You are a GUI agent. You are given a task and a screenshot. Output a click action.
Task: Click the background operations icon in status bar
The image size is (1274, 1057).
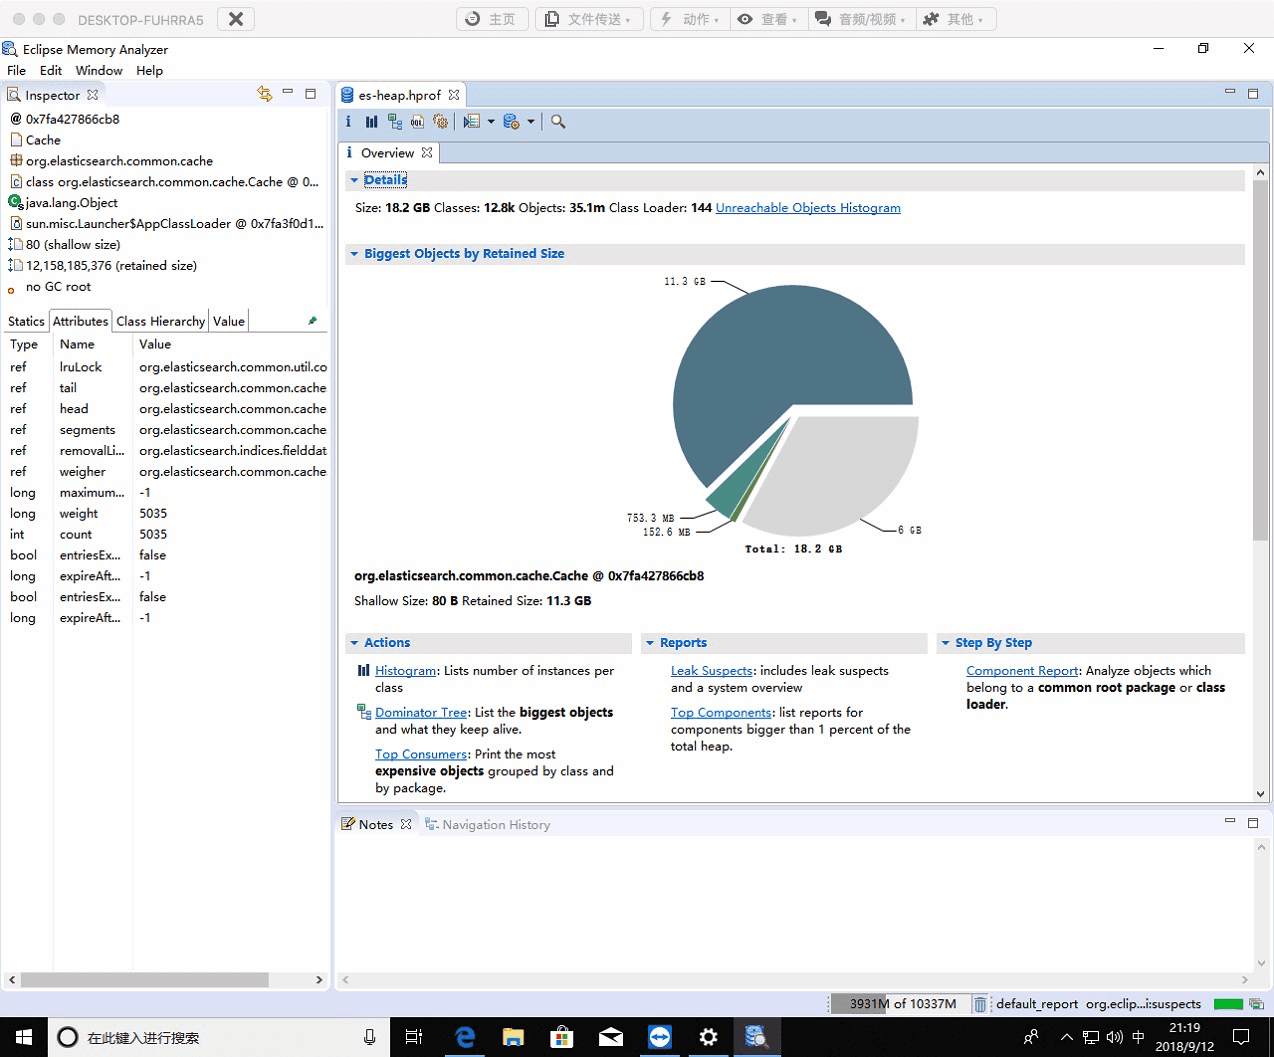click(x=1256, y=1004)
